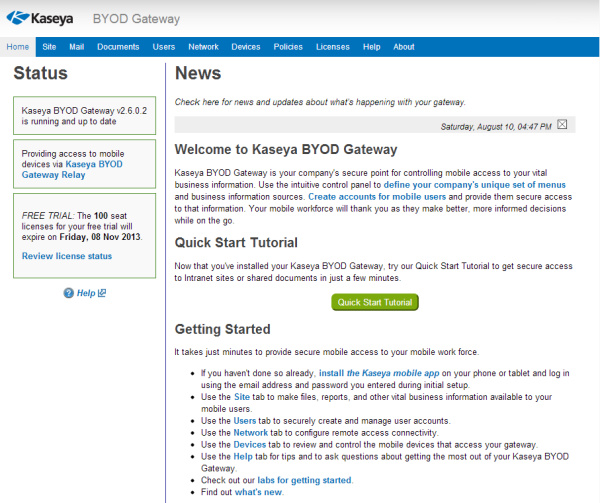Switch to the Site tab
600x503 pixels.
[49, 47]
